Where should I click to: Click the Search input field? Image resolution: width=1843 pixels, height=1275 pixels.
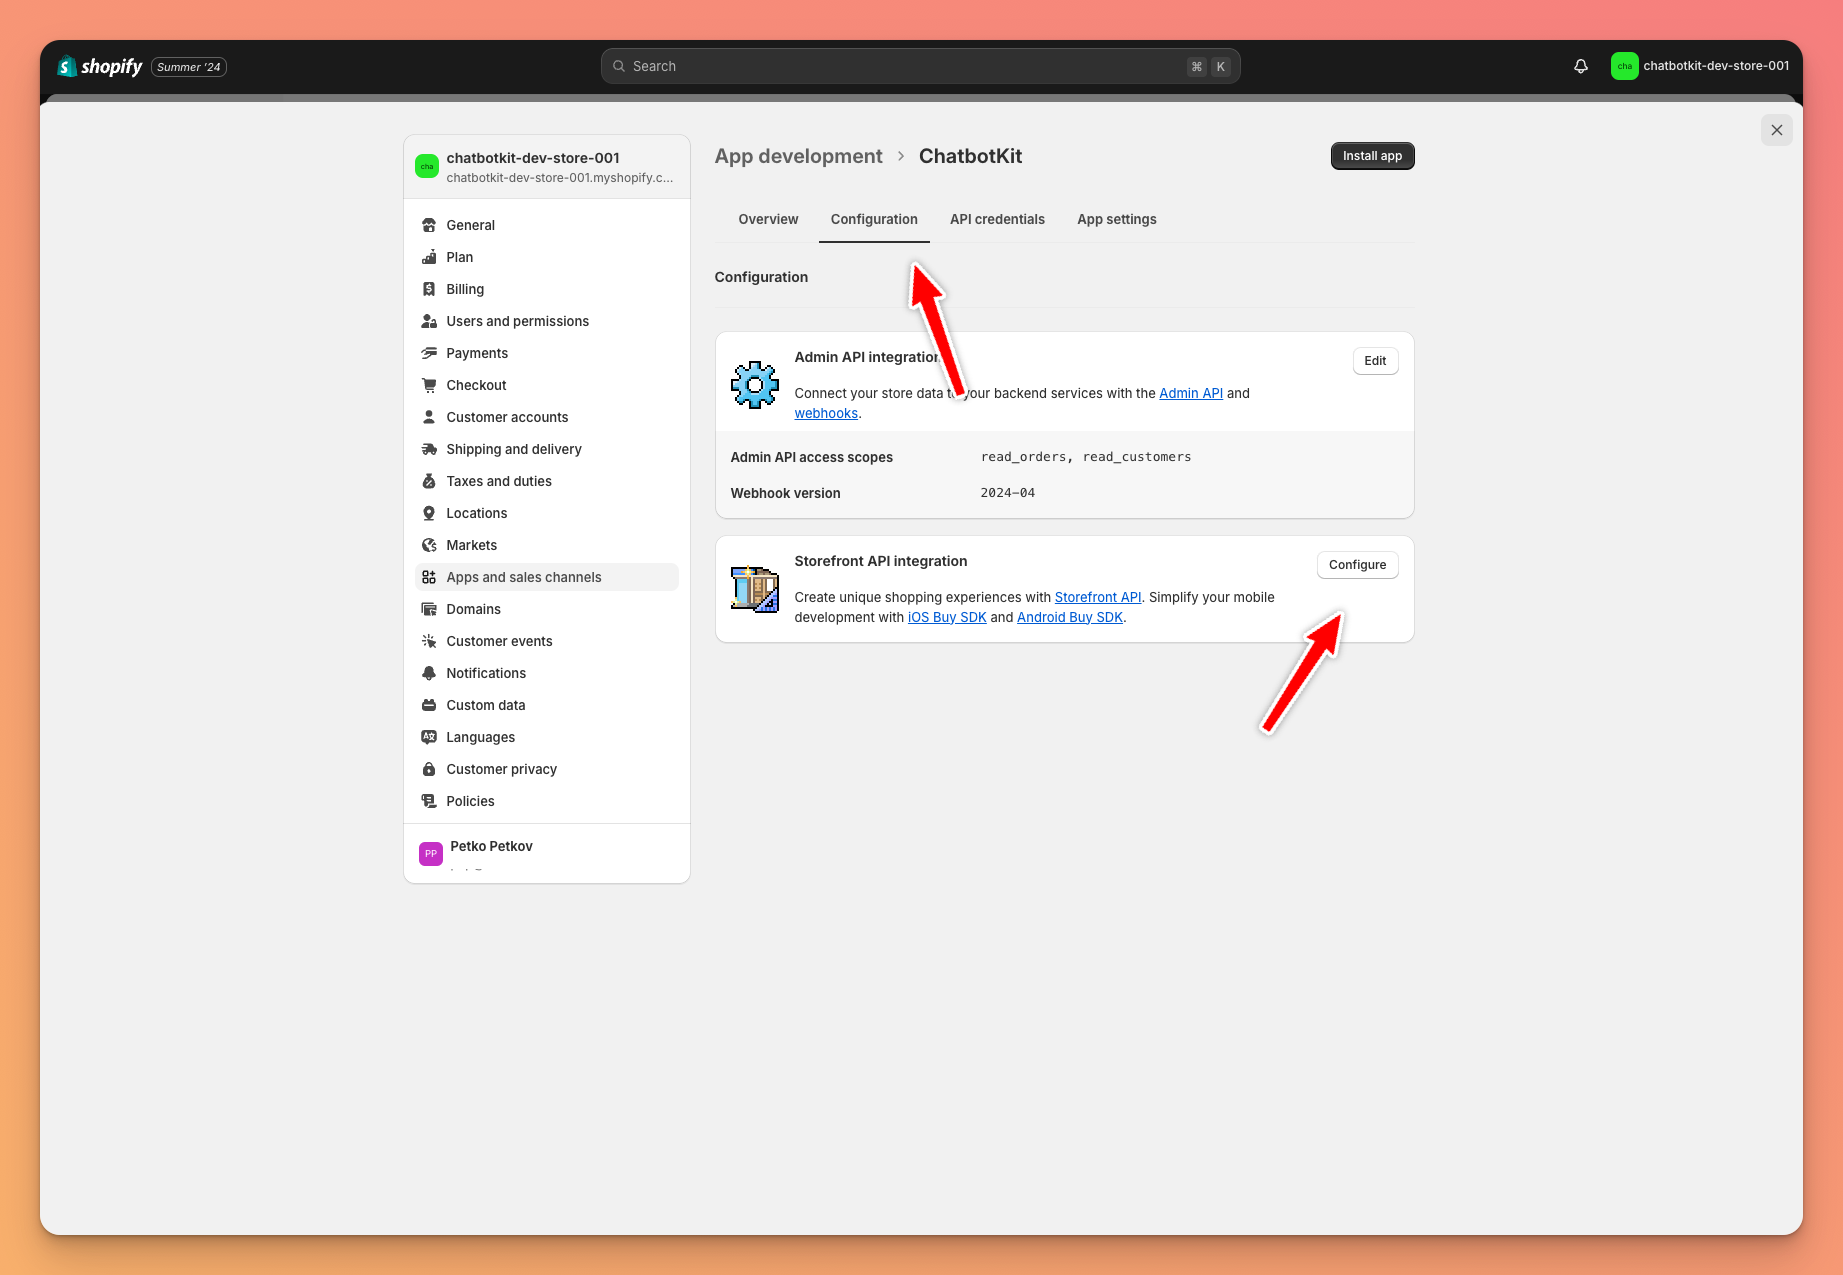point(920,66)
